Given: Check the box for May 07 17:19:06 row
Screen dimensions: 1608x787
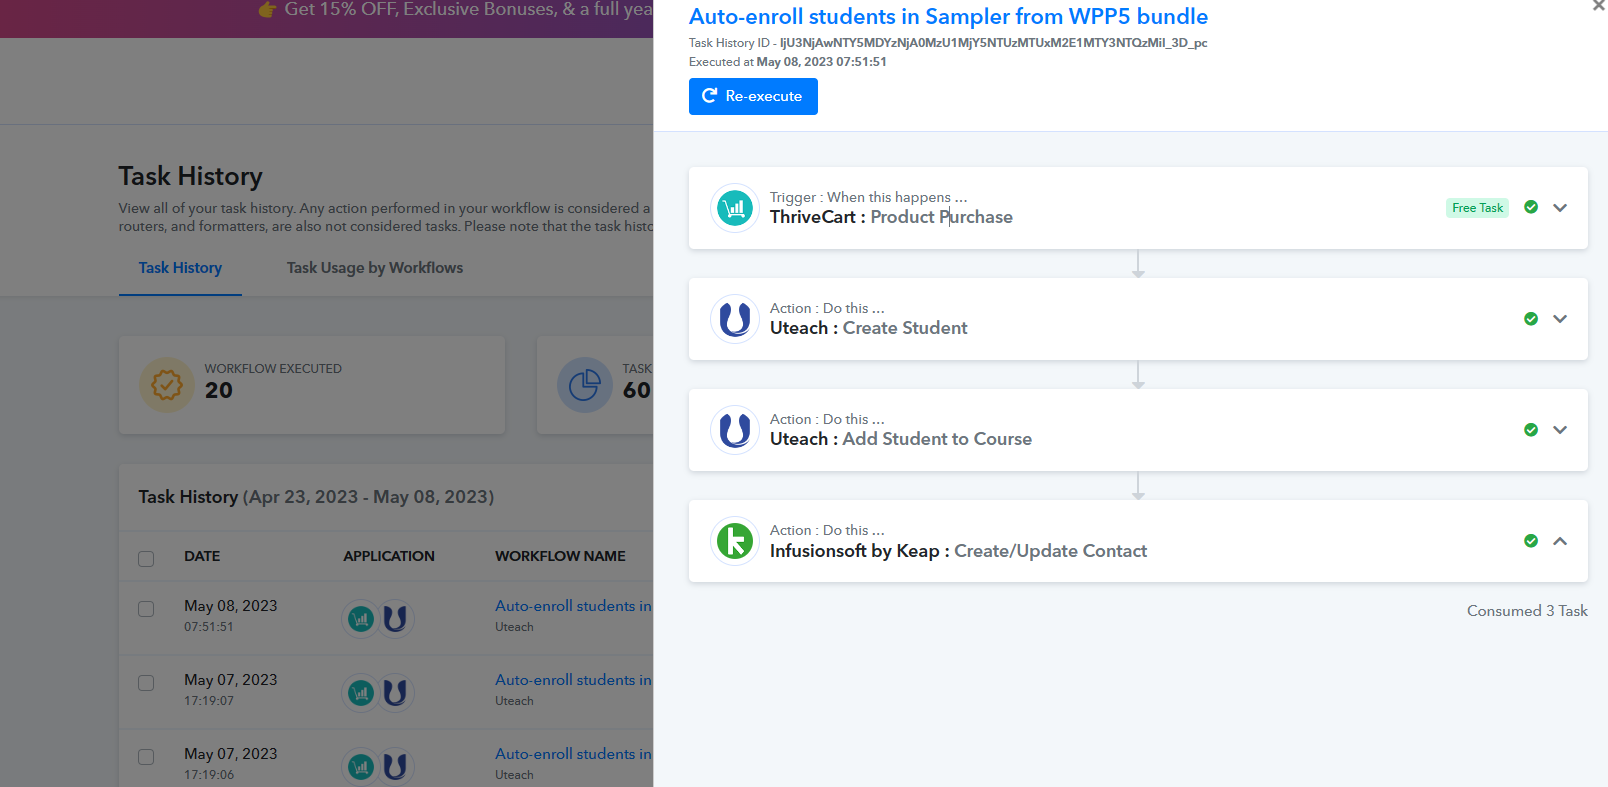Looking at the screenshot, I should [146, 757].
